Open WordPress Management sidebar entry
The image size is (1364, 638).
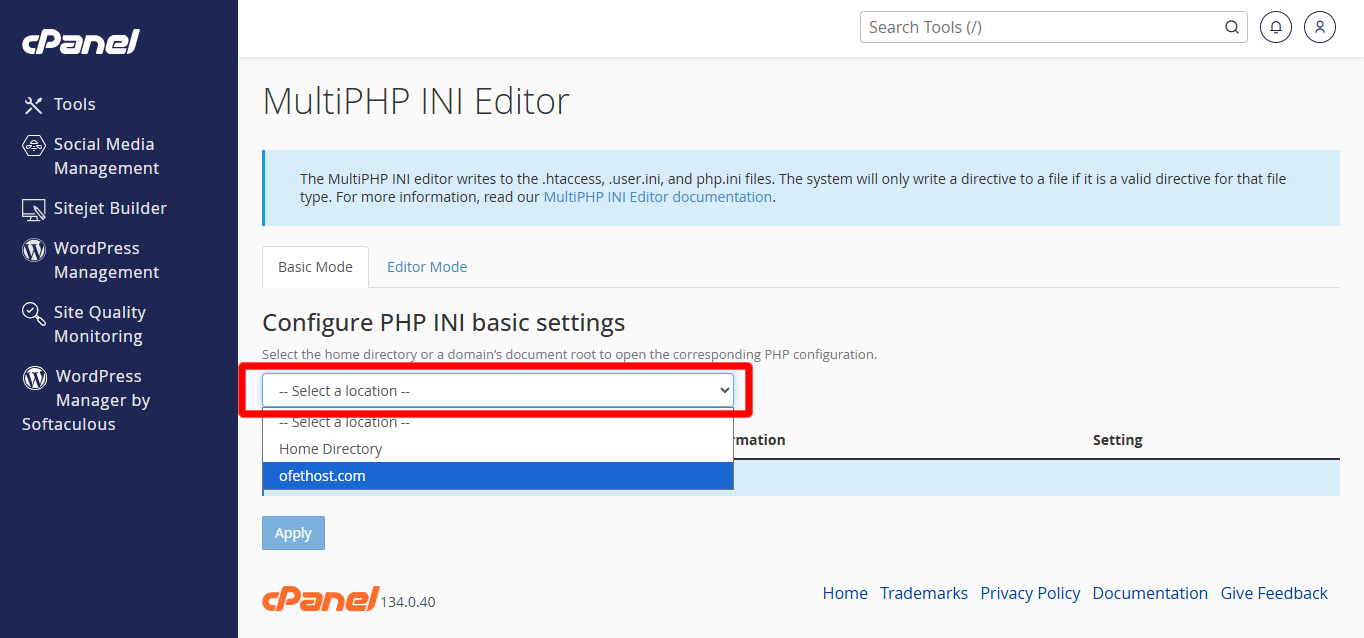point(106,260)
